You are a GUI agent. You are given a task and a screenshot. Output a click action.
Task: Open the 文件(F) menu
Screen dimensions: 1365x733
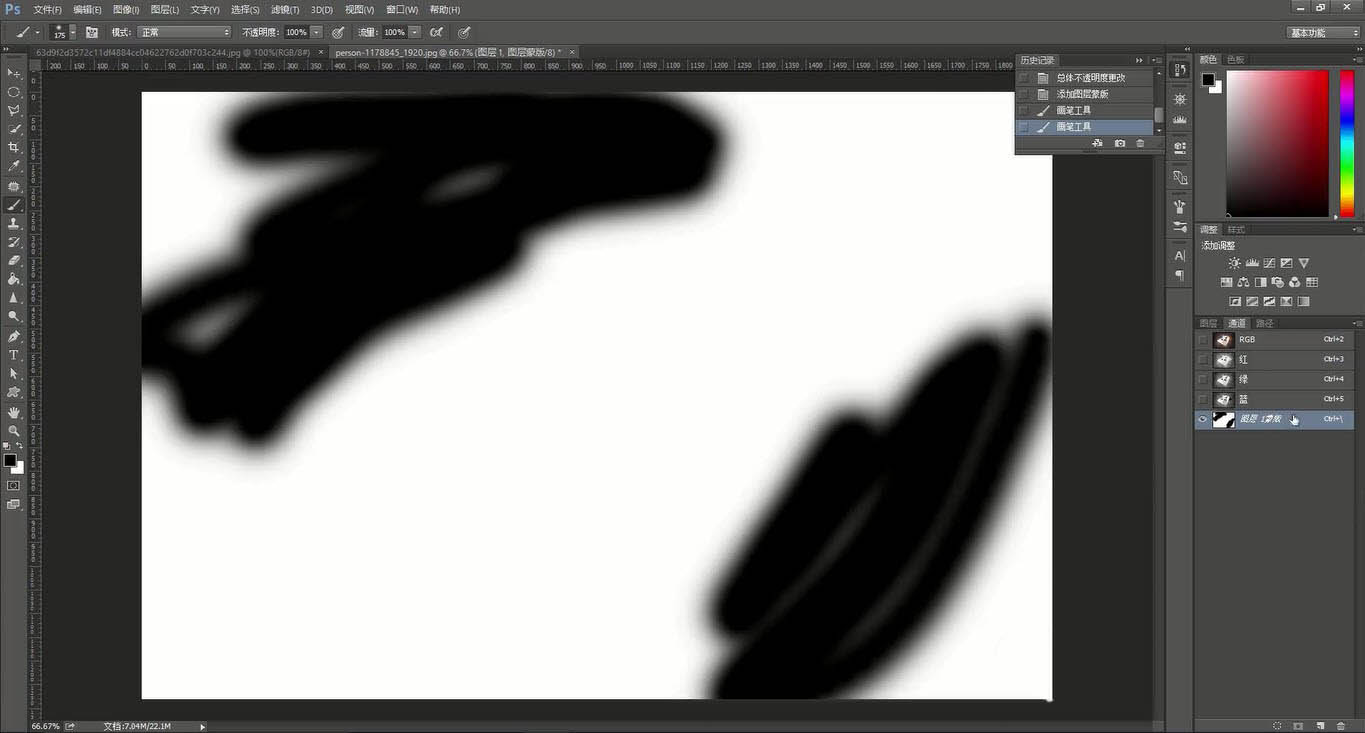point(47,9)
